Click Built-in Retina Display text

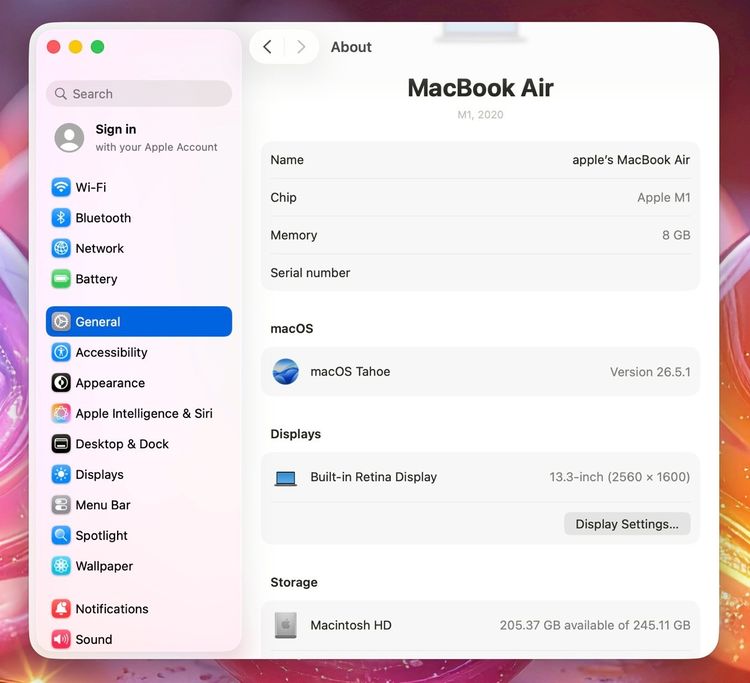click(374, 477)
